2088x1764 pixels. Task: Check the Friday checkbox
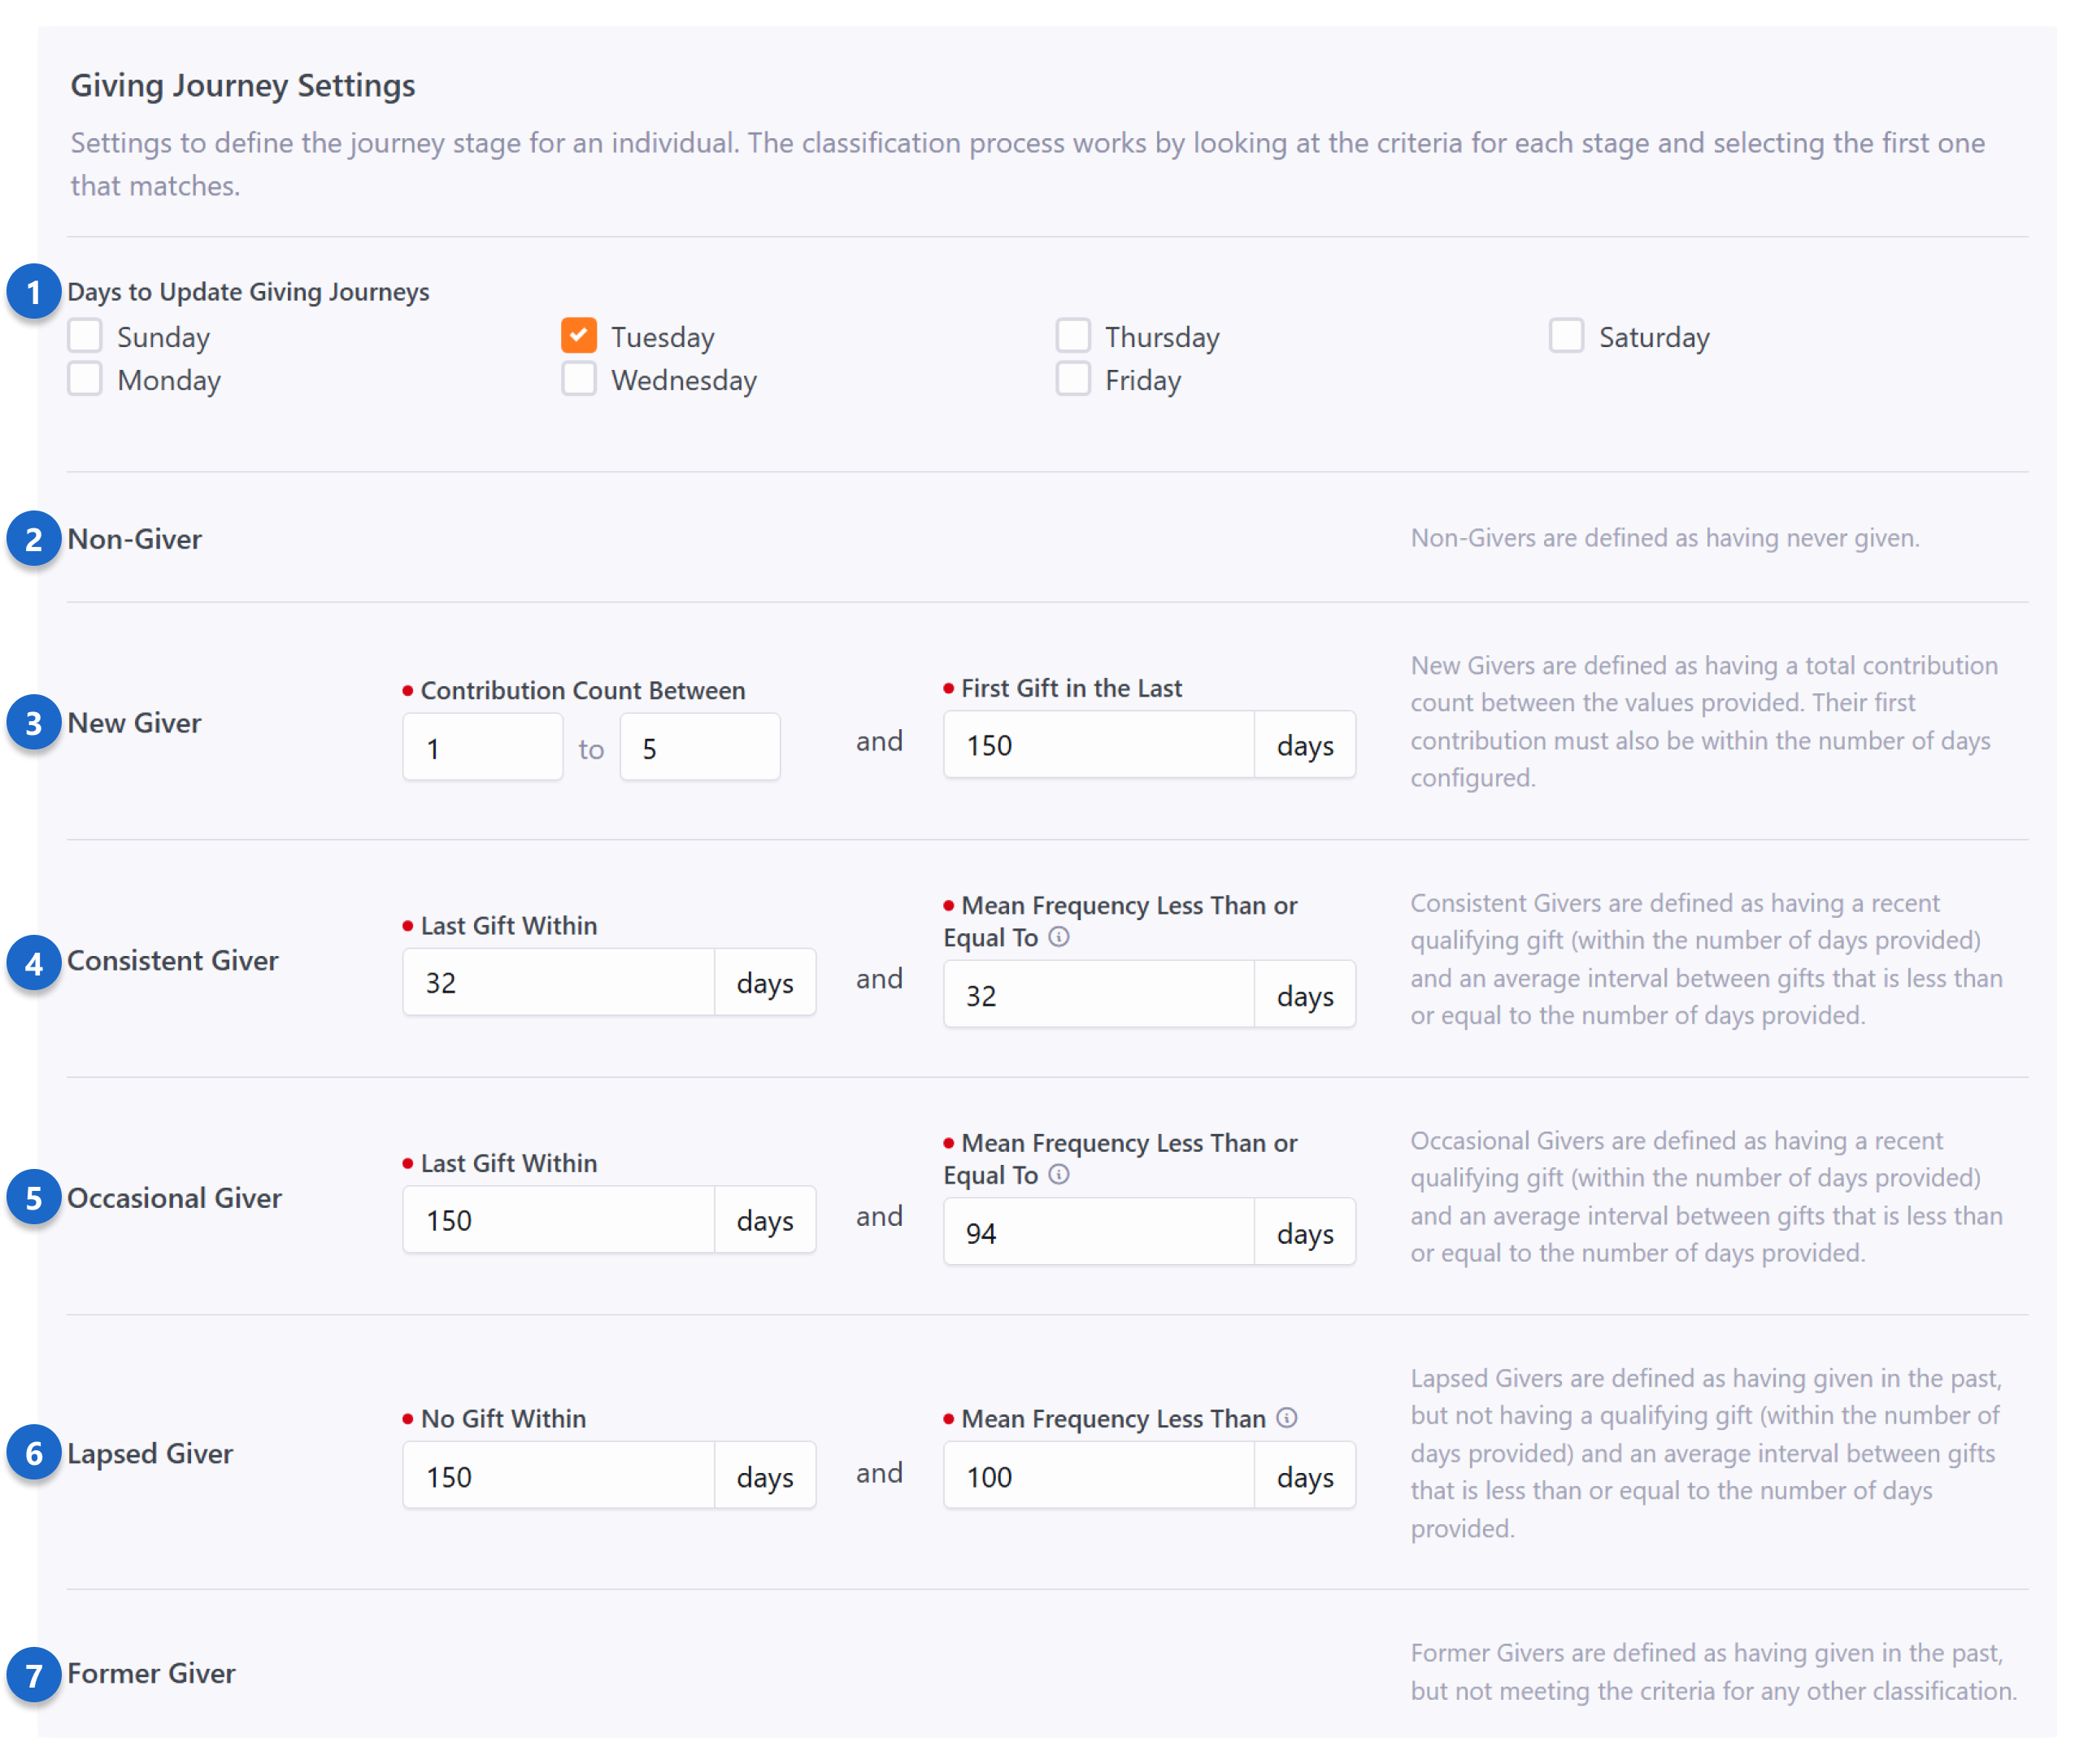click(1073, 379)
